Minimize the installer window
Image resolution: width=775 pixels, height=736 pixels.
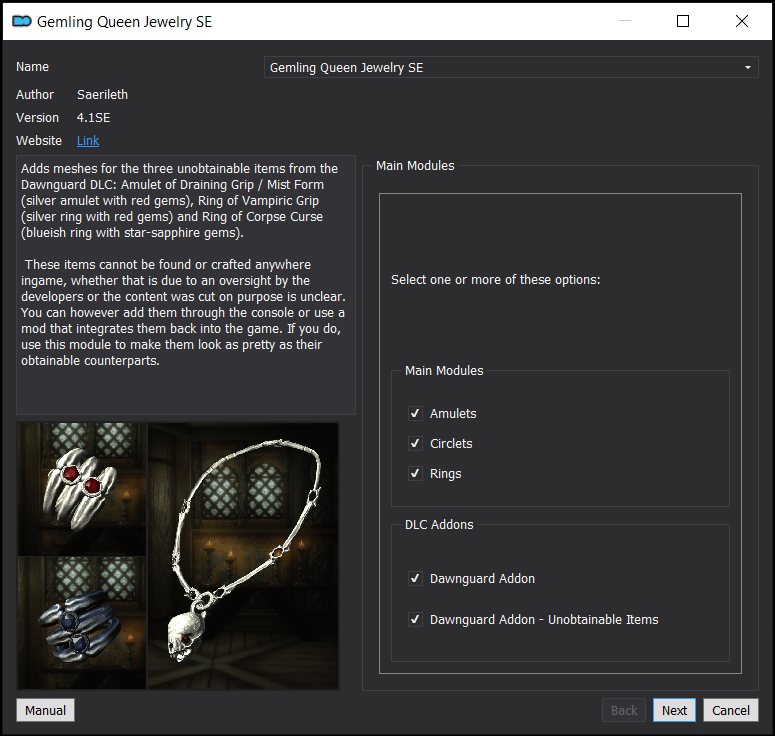tap(625, 21)
